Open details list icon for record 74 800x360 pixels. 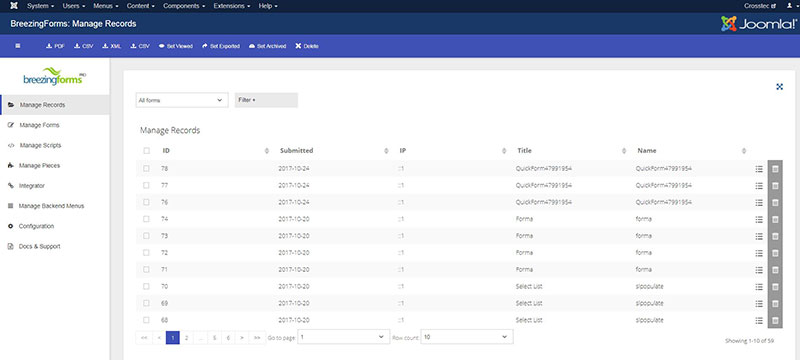759,219
